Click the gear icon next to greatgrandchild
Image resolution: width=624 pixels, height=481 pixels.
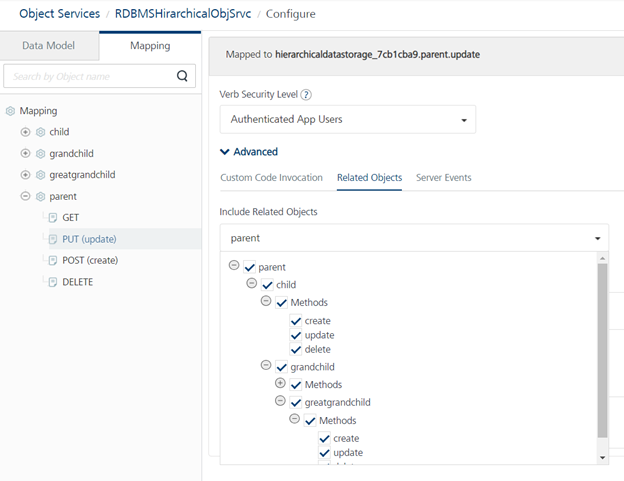[x=40, y=175]
